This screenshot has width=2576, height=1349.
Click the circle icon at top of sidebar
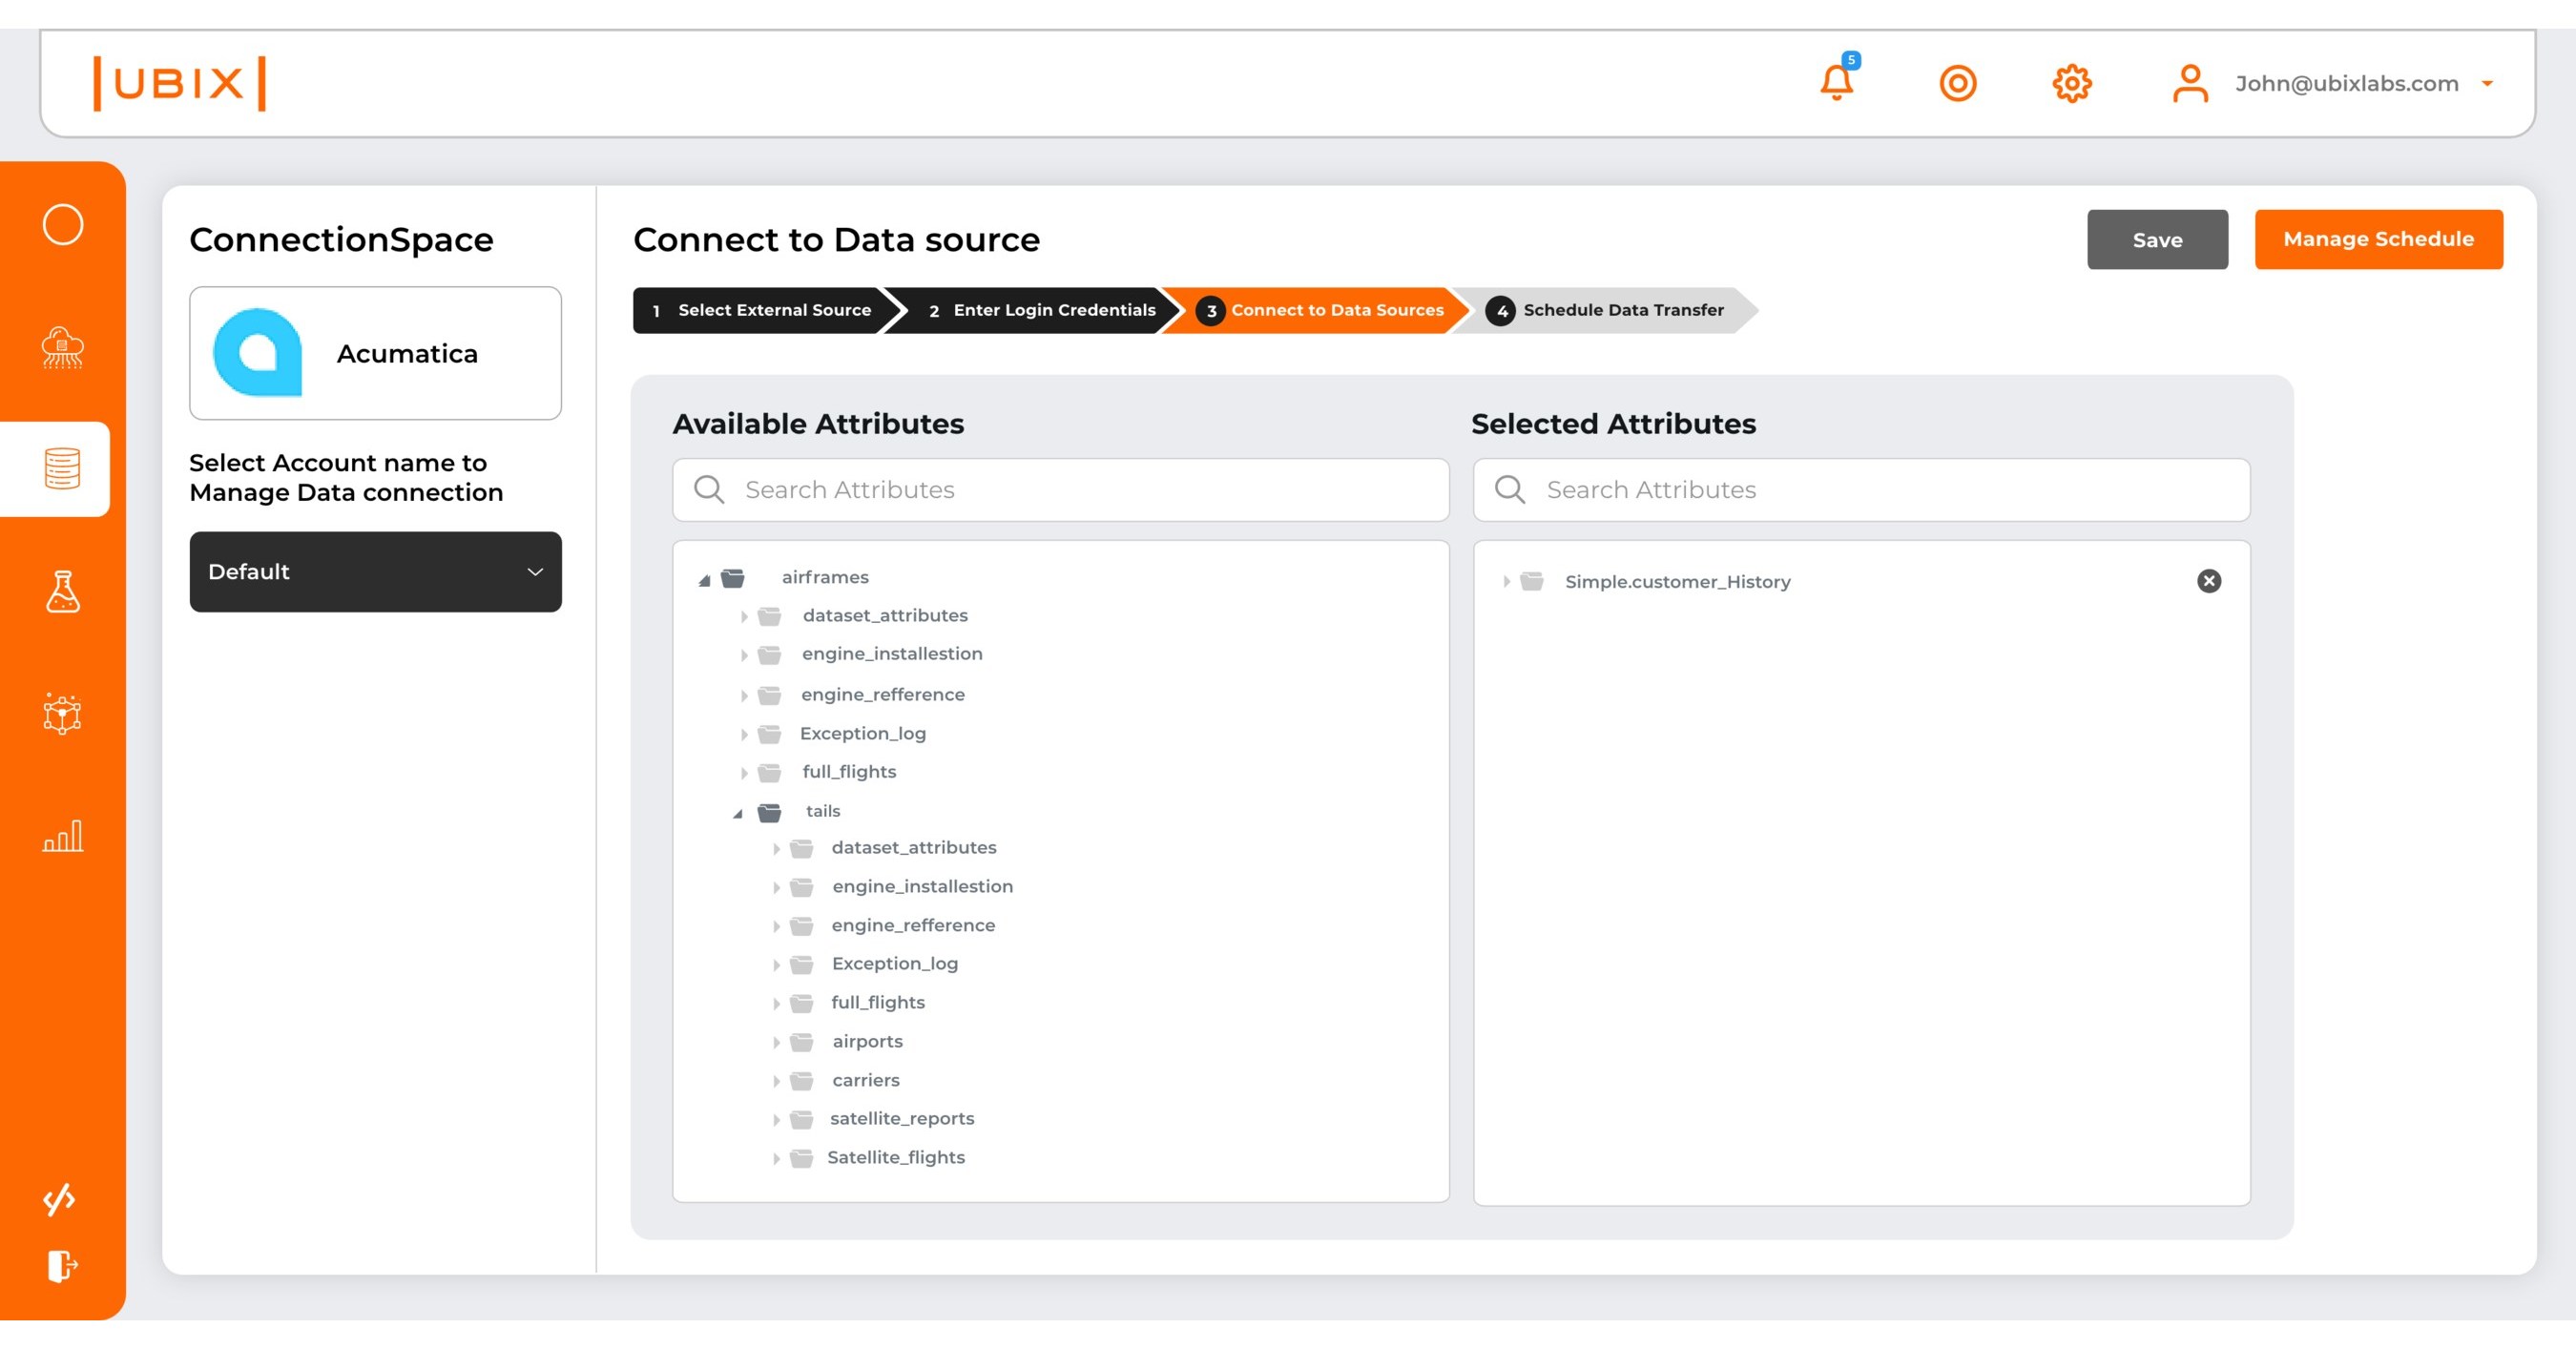(62, 225)
